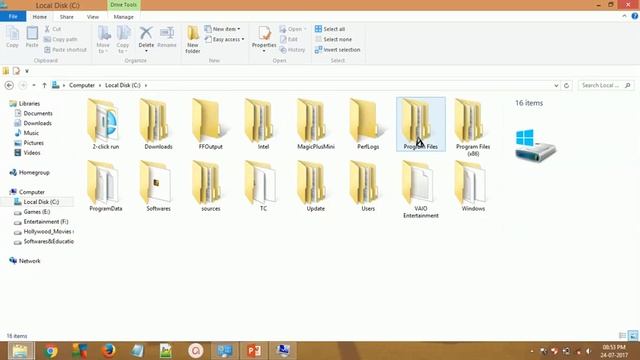Click Paste shortcut in the ribbon
The height and width of the screenshot is (360, 640).
pyautogui.click(x=65, y=49)
